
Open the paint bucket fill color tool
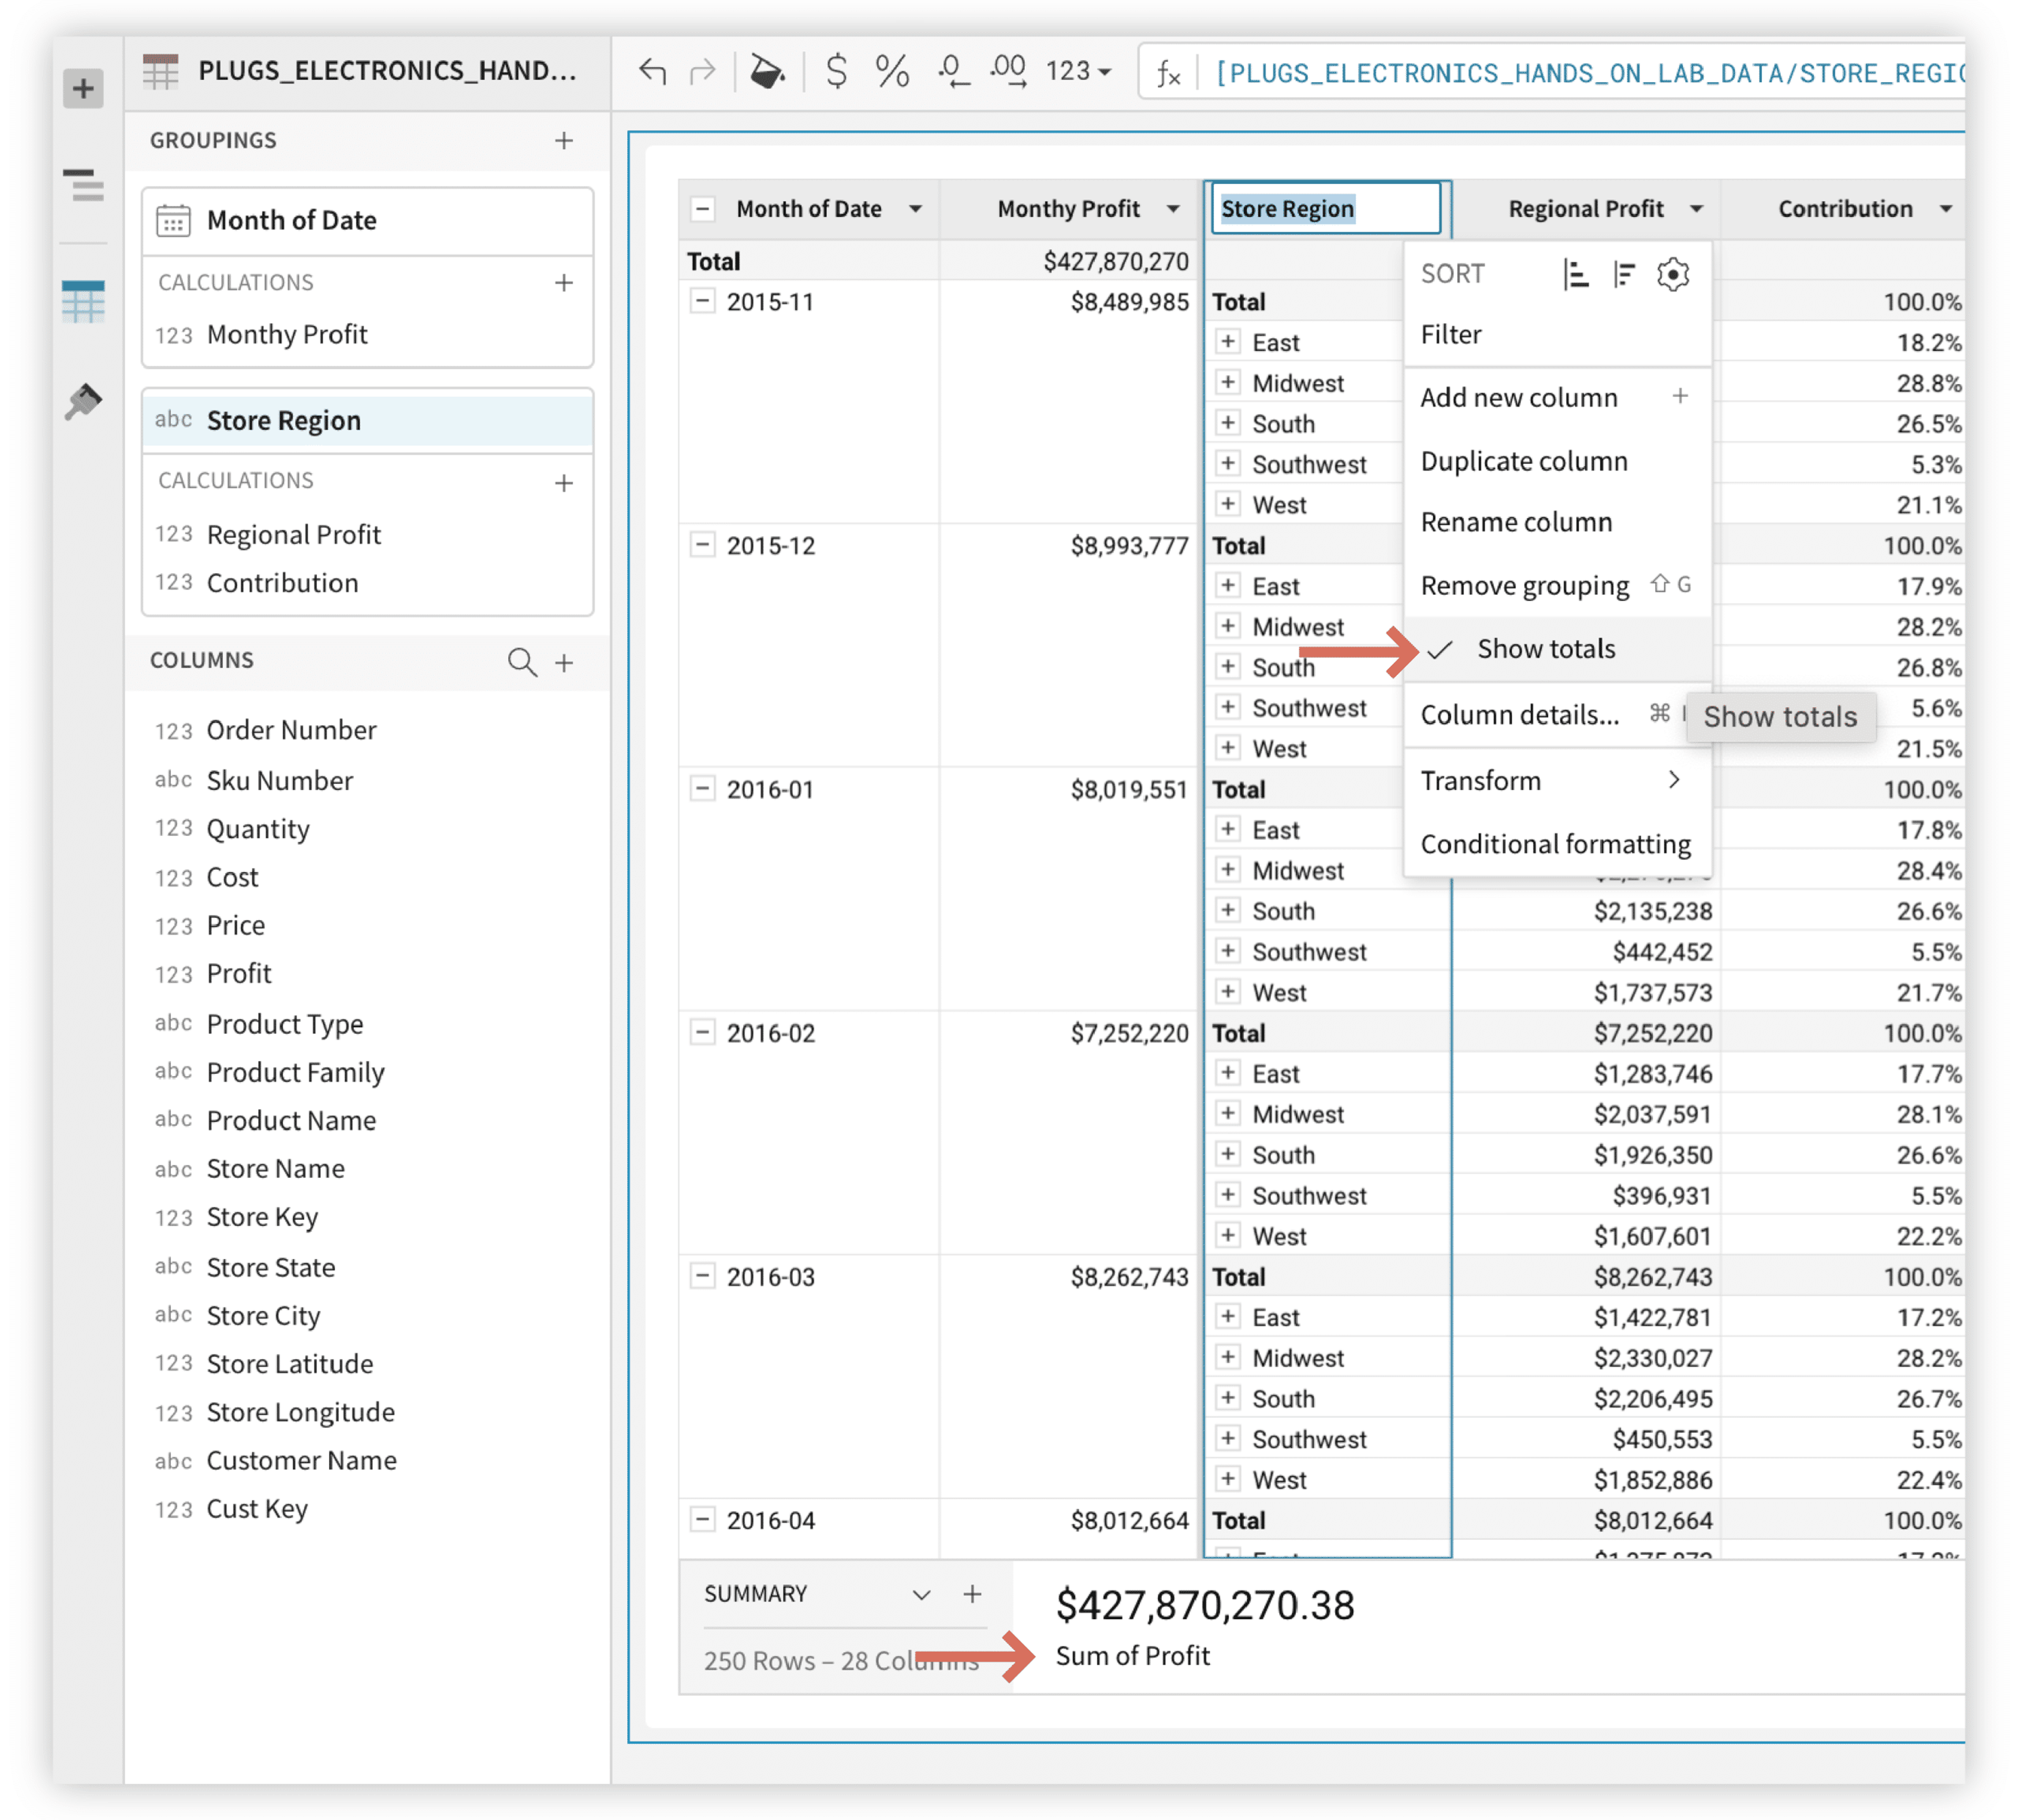767,71
